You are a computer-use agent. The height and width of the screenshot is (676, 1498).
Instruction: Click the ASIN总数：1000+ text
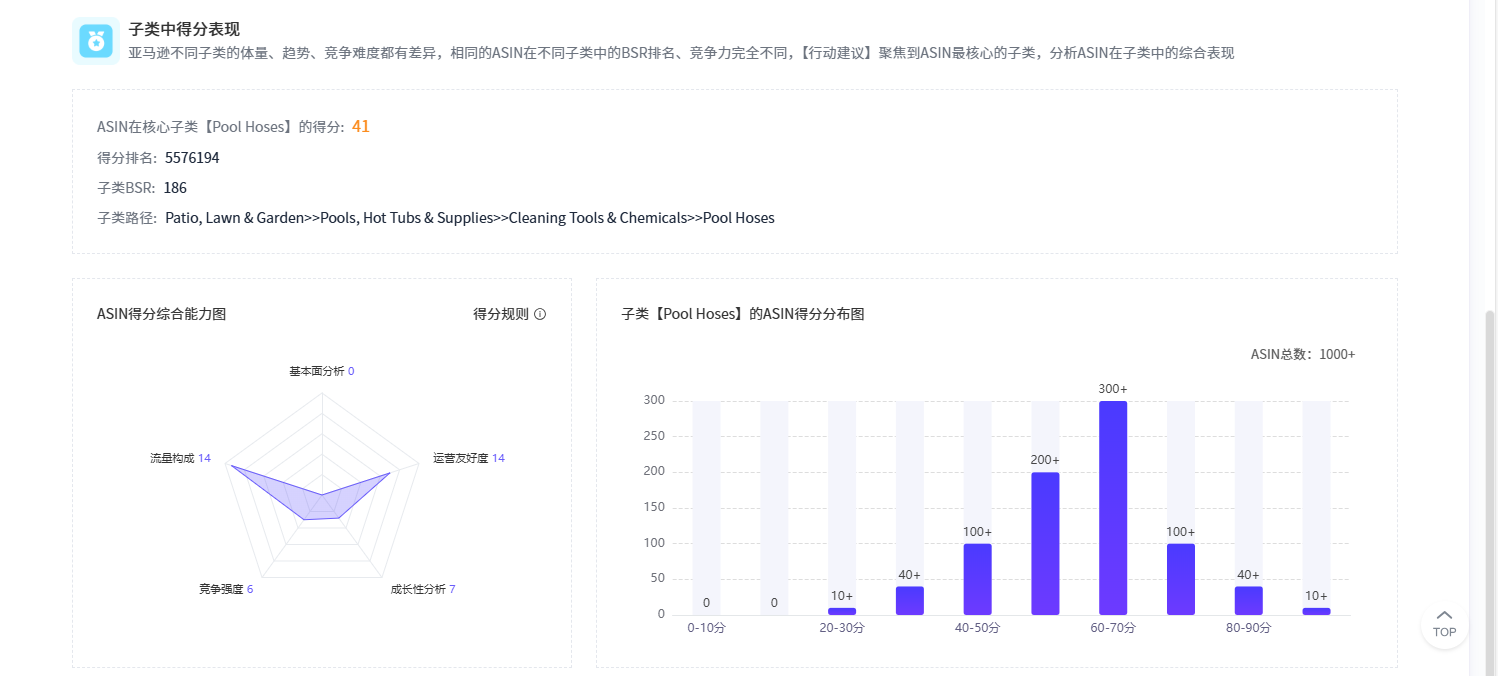point(1303,354)
